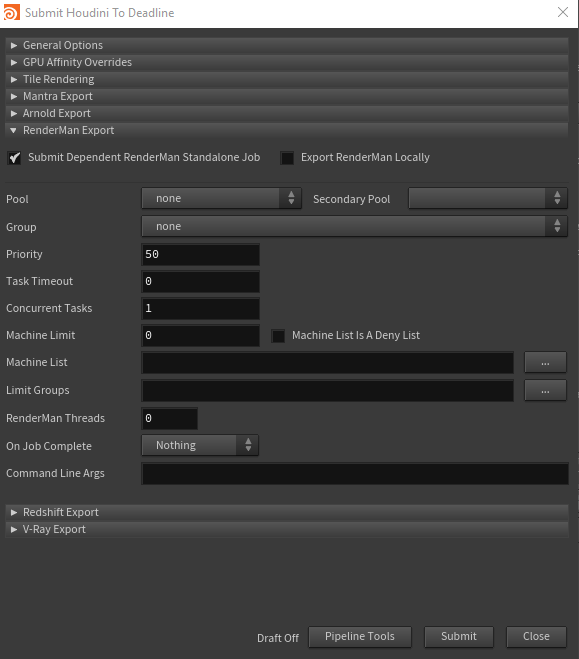Browse machines with Machine List ellipsis button
579x659 pixels.
pos(545,362)
